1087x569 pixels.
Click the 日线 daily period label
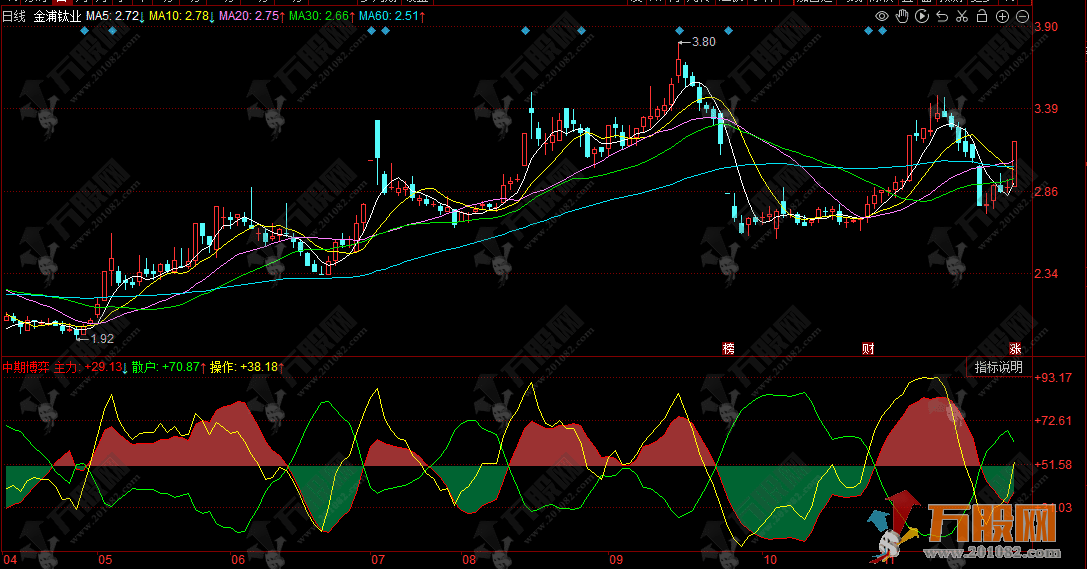[16, 17]
